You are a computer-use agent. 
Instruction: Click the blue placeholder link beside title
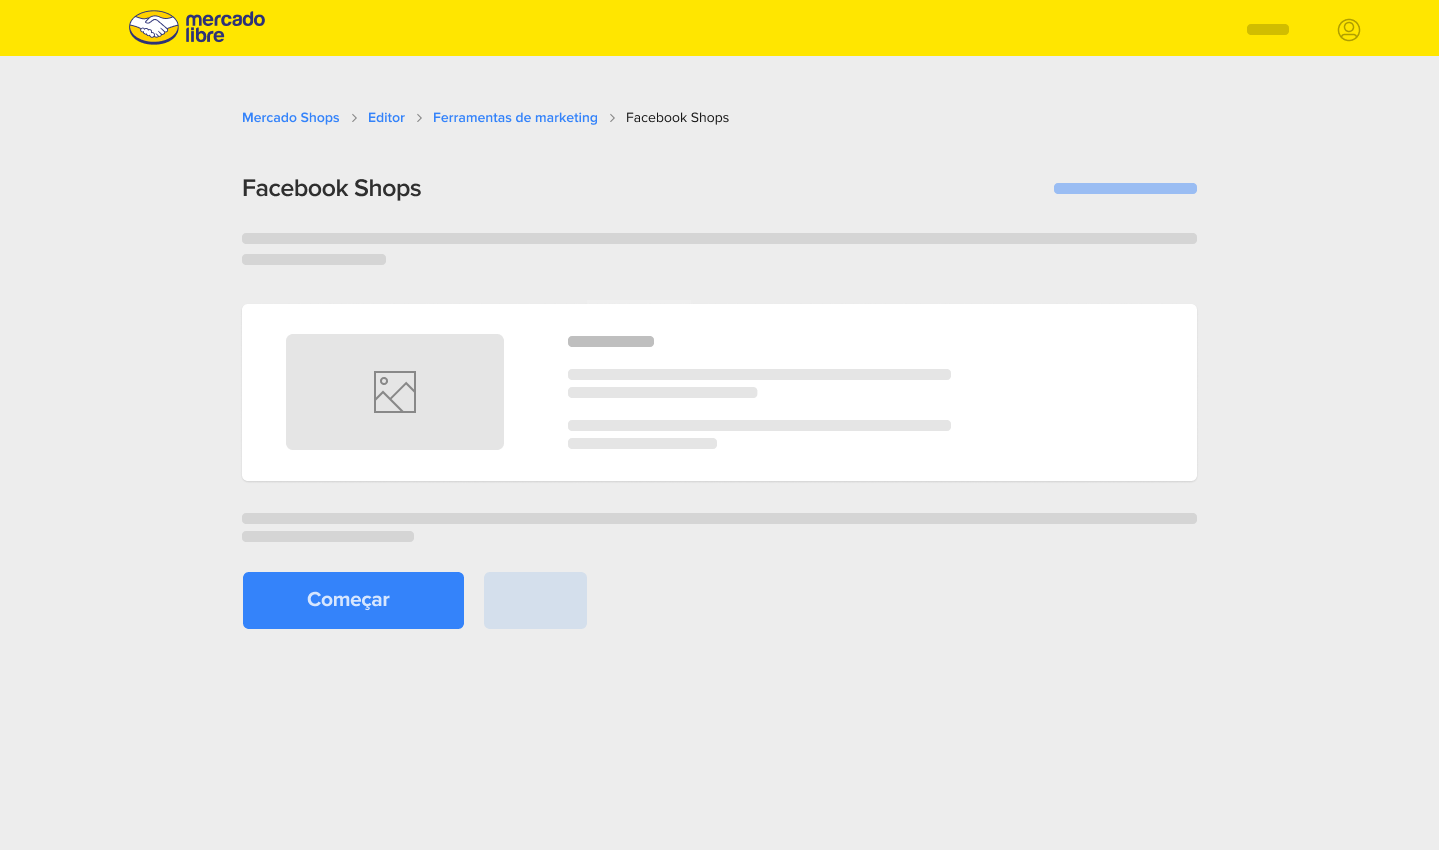[1125, 188]
